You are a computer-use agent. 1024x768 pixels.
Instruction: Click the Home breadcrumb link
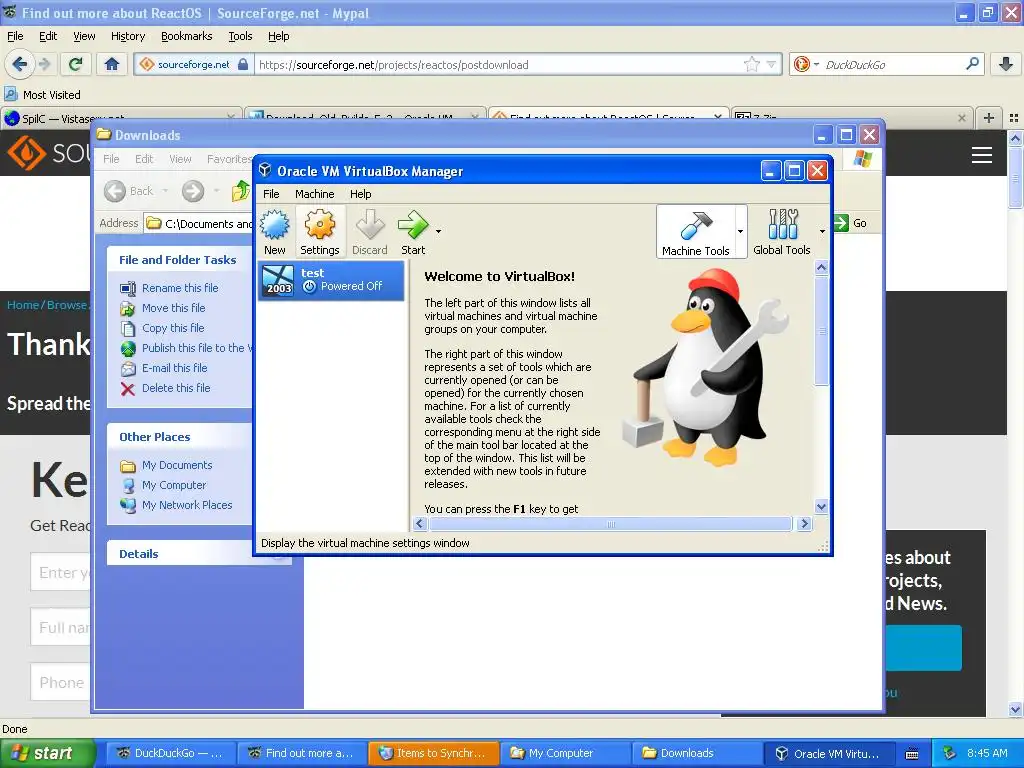point(23,305)
